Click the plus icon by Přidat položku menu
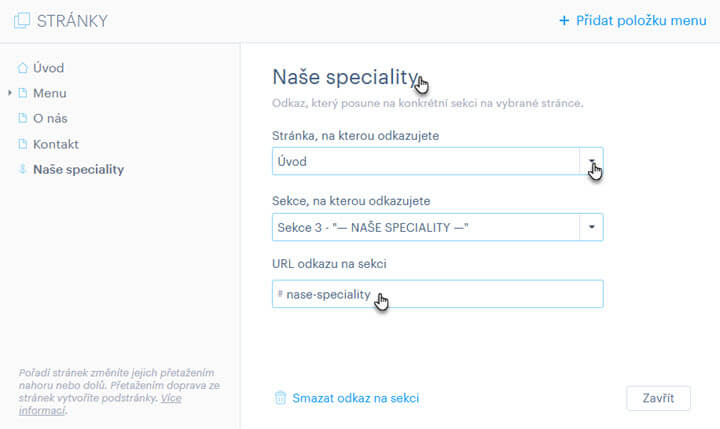Image resolution: width=720 pixels, height=429 pixels. point(564,21)
